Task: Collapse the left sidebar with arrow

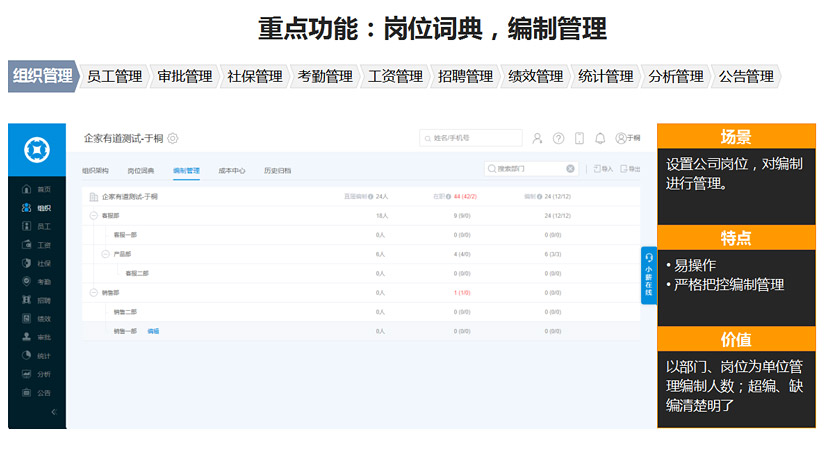Action: pos(53,412)
